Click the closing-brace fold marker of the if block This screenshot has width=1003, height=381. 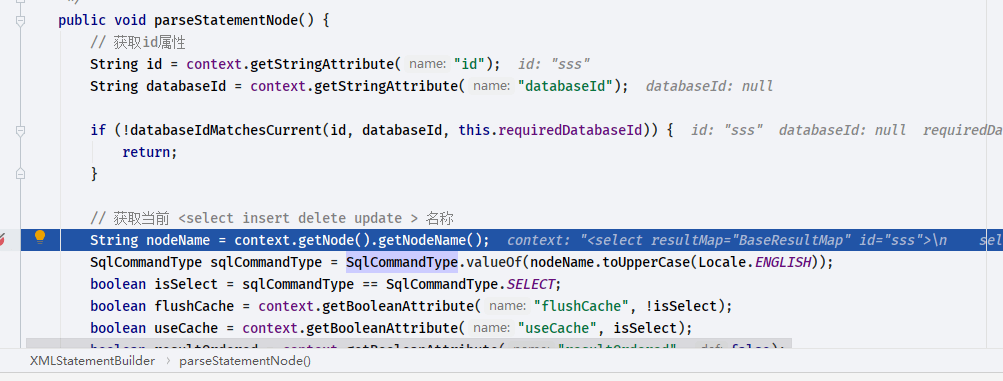pyautogui.click(x=20, y=173)
